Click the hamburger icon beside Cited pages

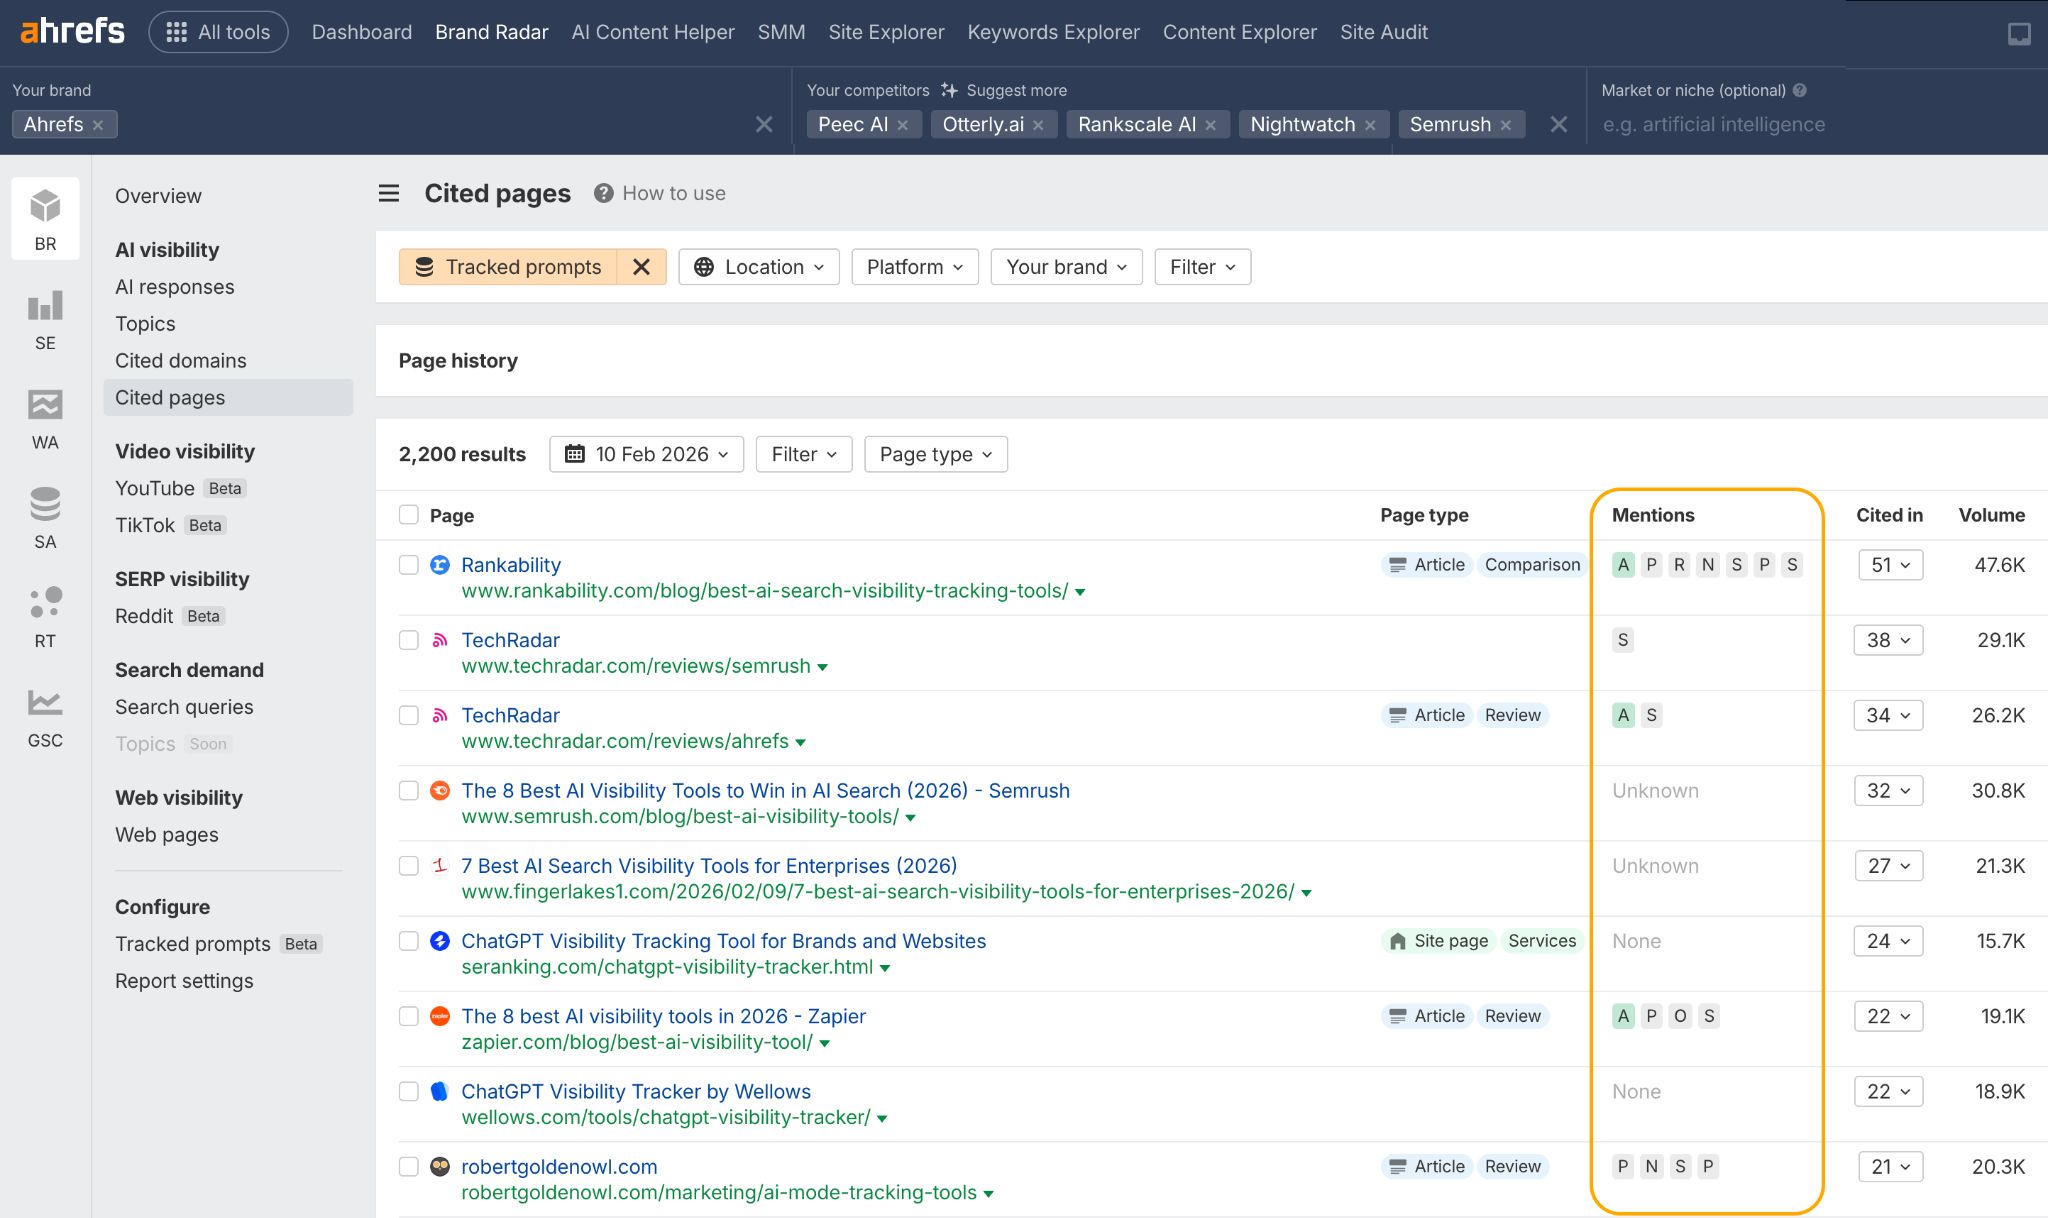389,193
